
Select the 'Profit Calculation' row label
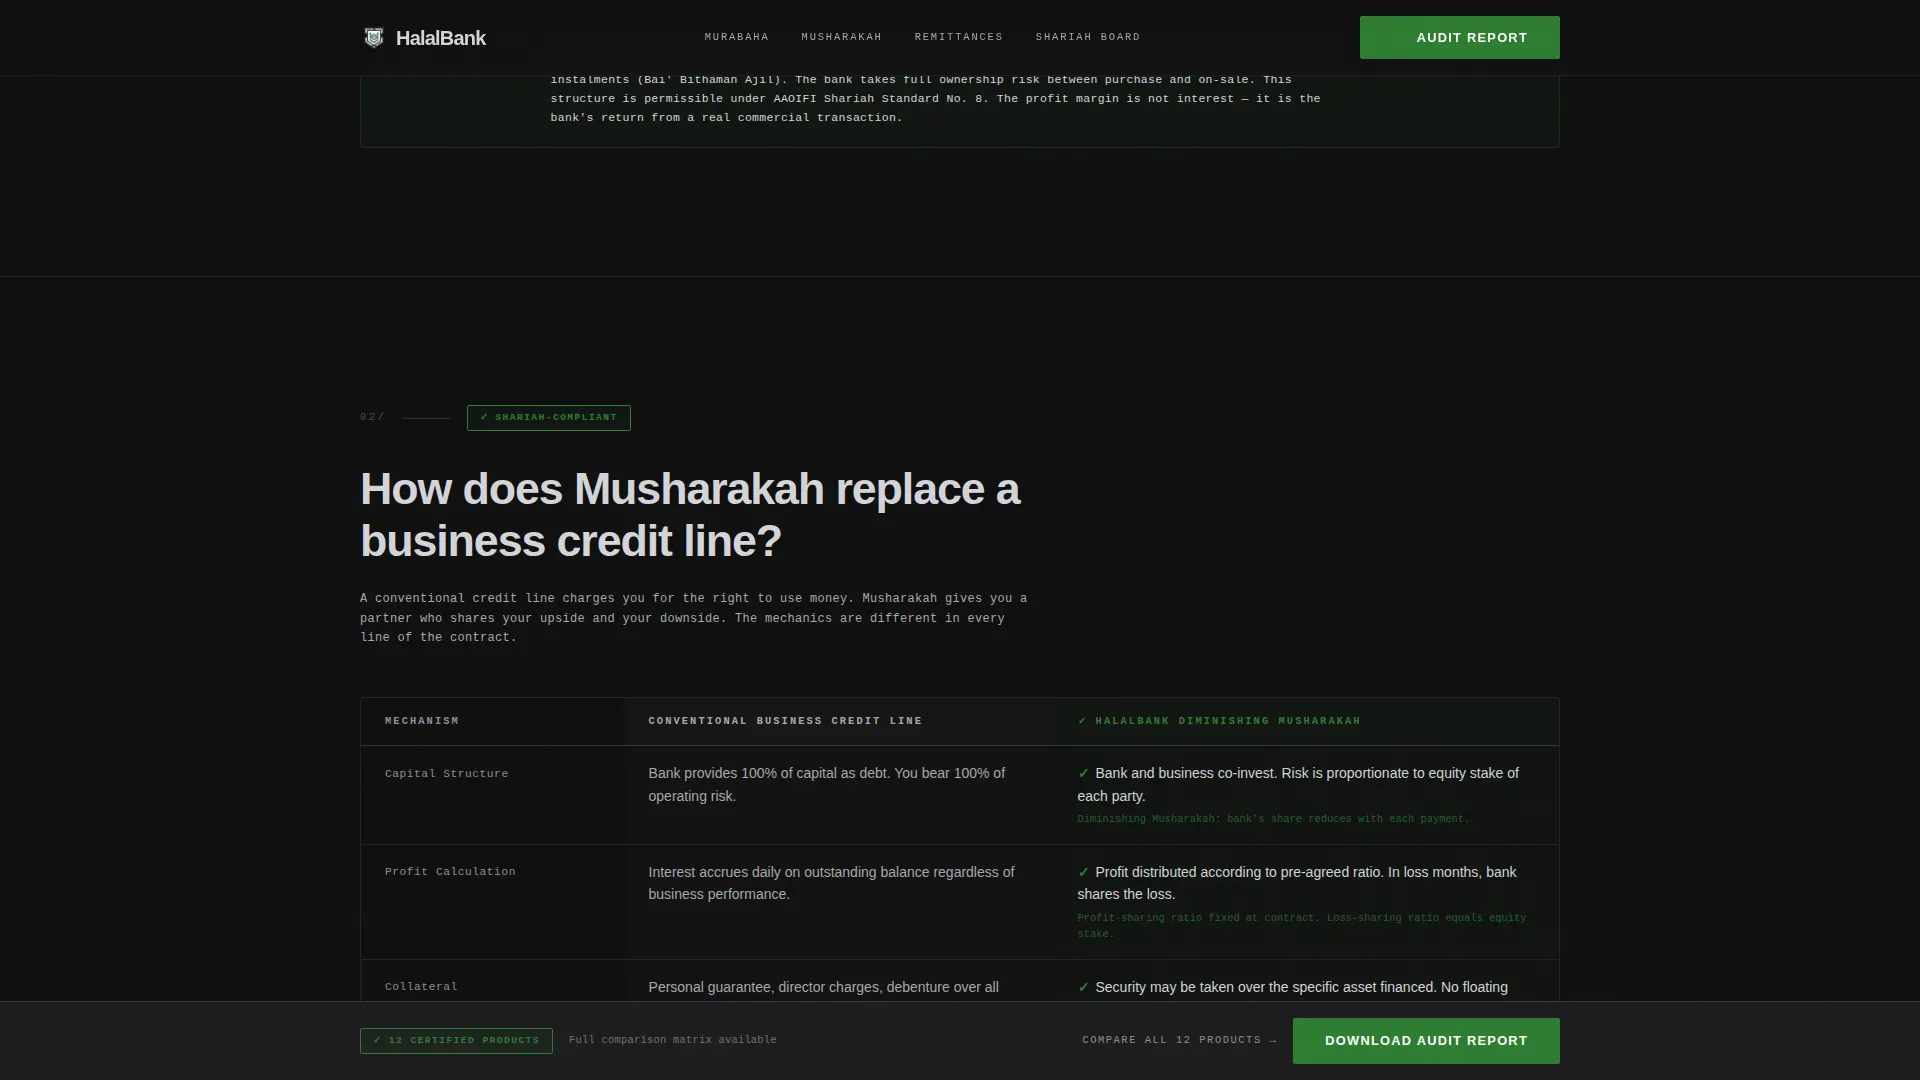point(450,872)
